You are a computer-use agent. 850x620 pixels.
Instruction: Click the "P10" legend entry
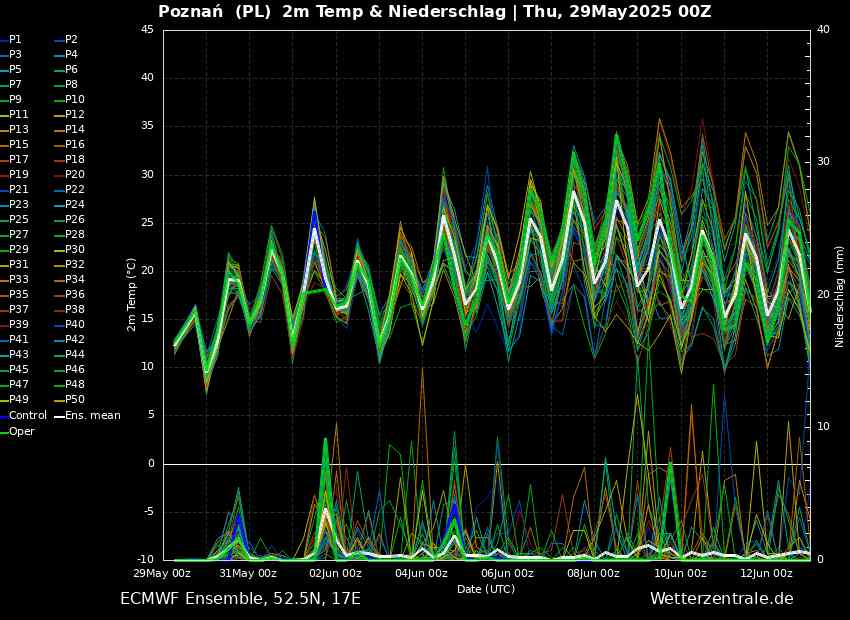69,99
